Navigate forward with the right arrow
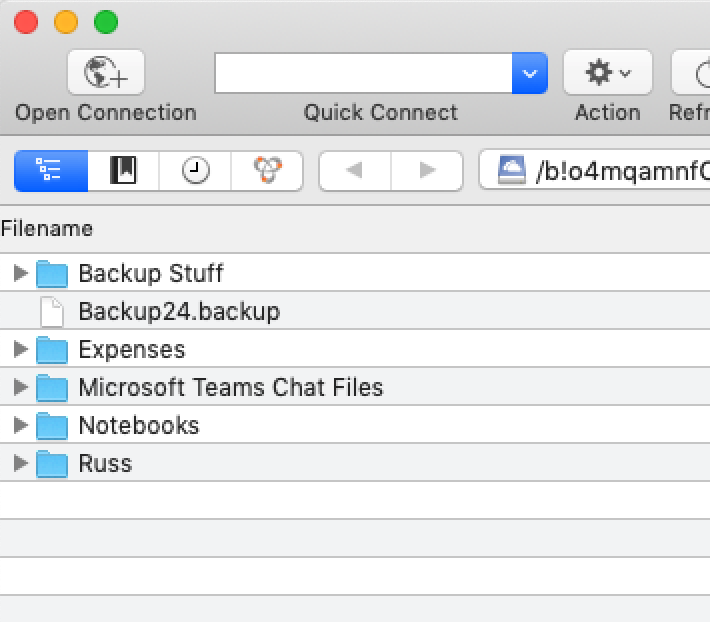This screenshot has height=622, width=710. point(427,170)
